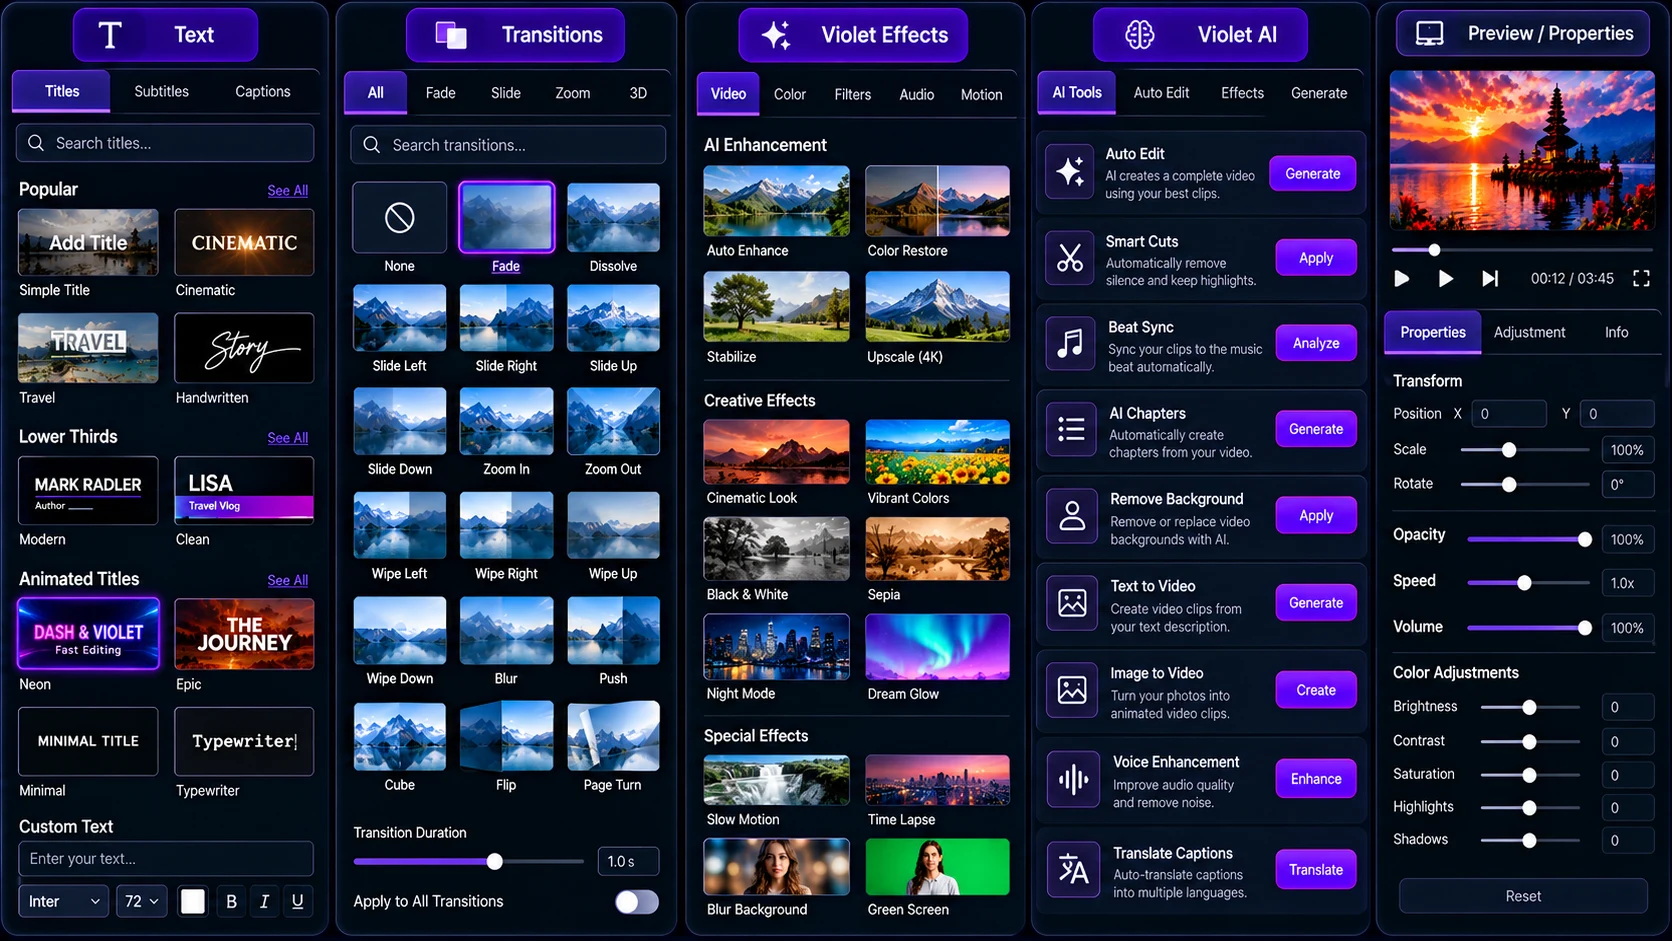1672x941 pixels.
Task: Click the Image to Video picture icon
Action: click(x=1072, y=690)
